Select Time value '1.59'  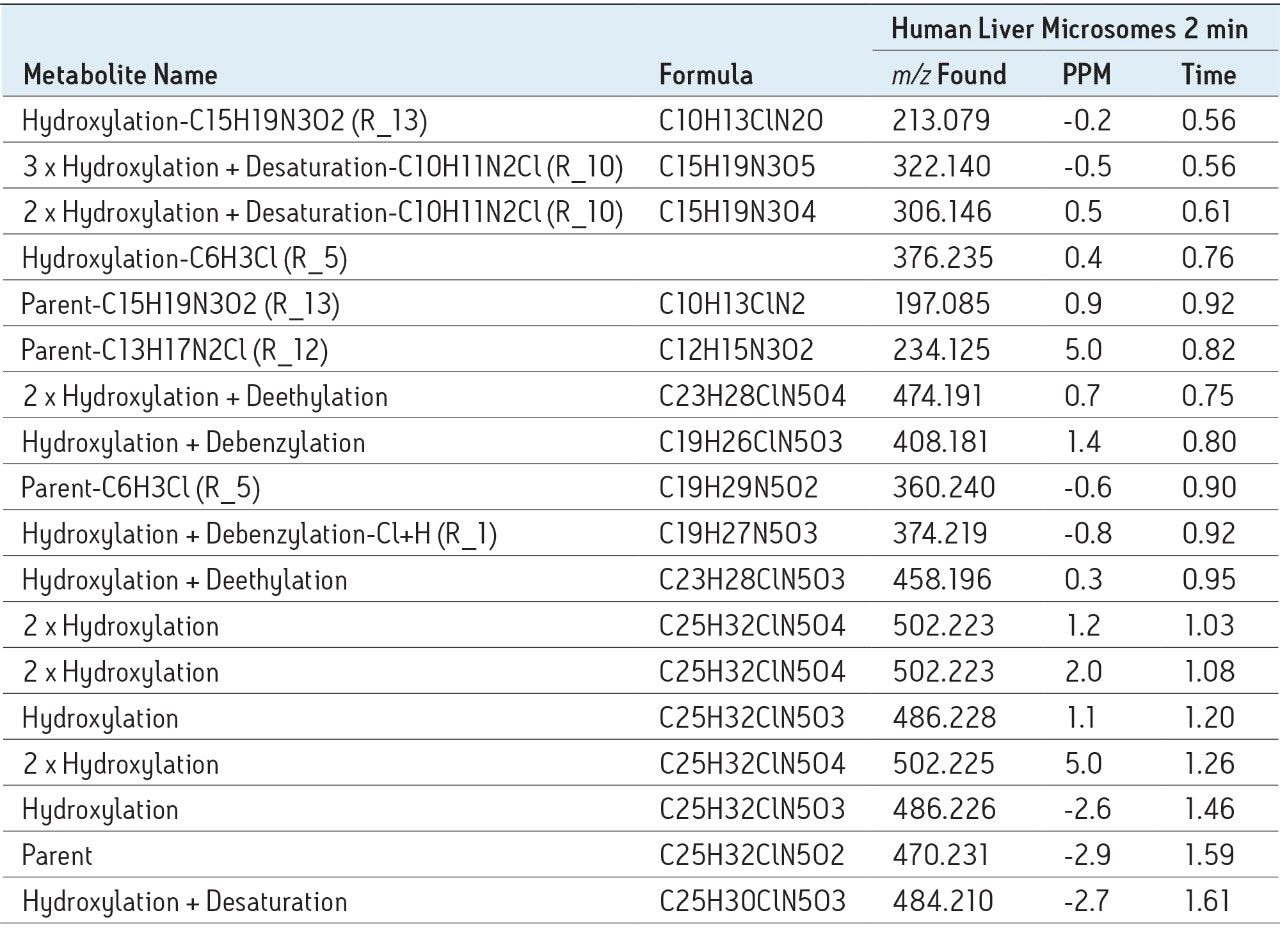[x=1209, y=856]
